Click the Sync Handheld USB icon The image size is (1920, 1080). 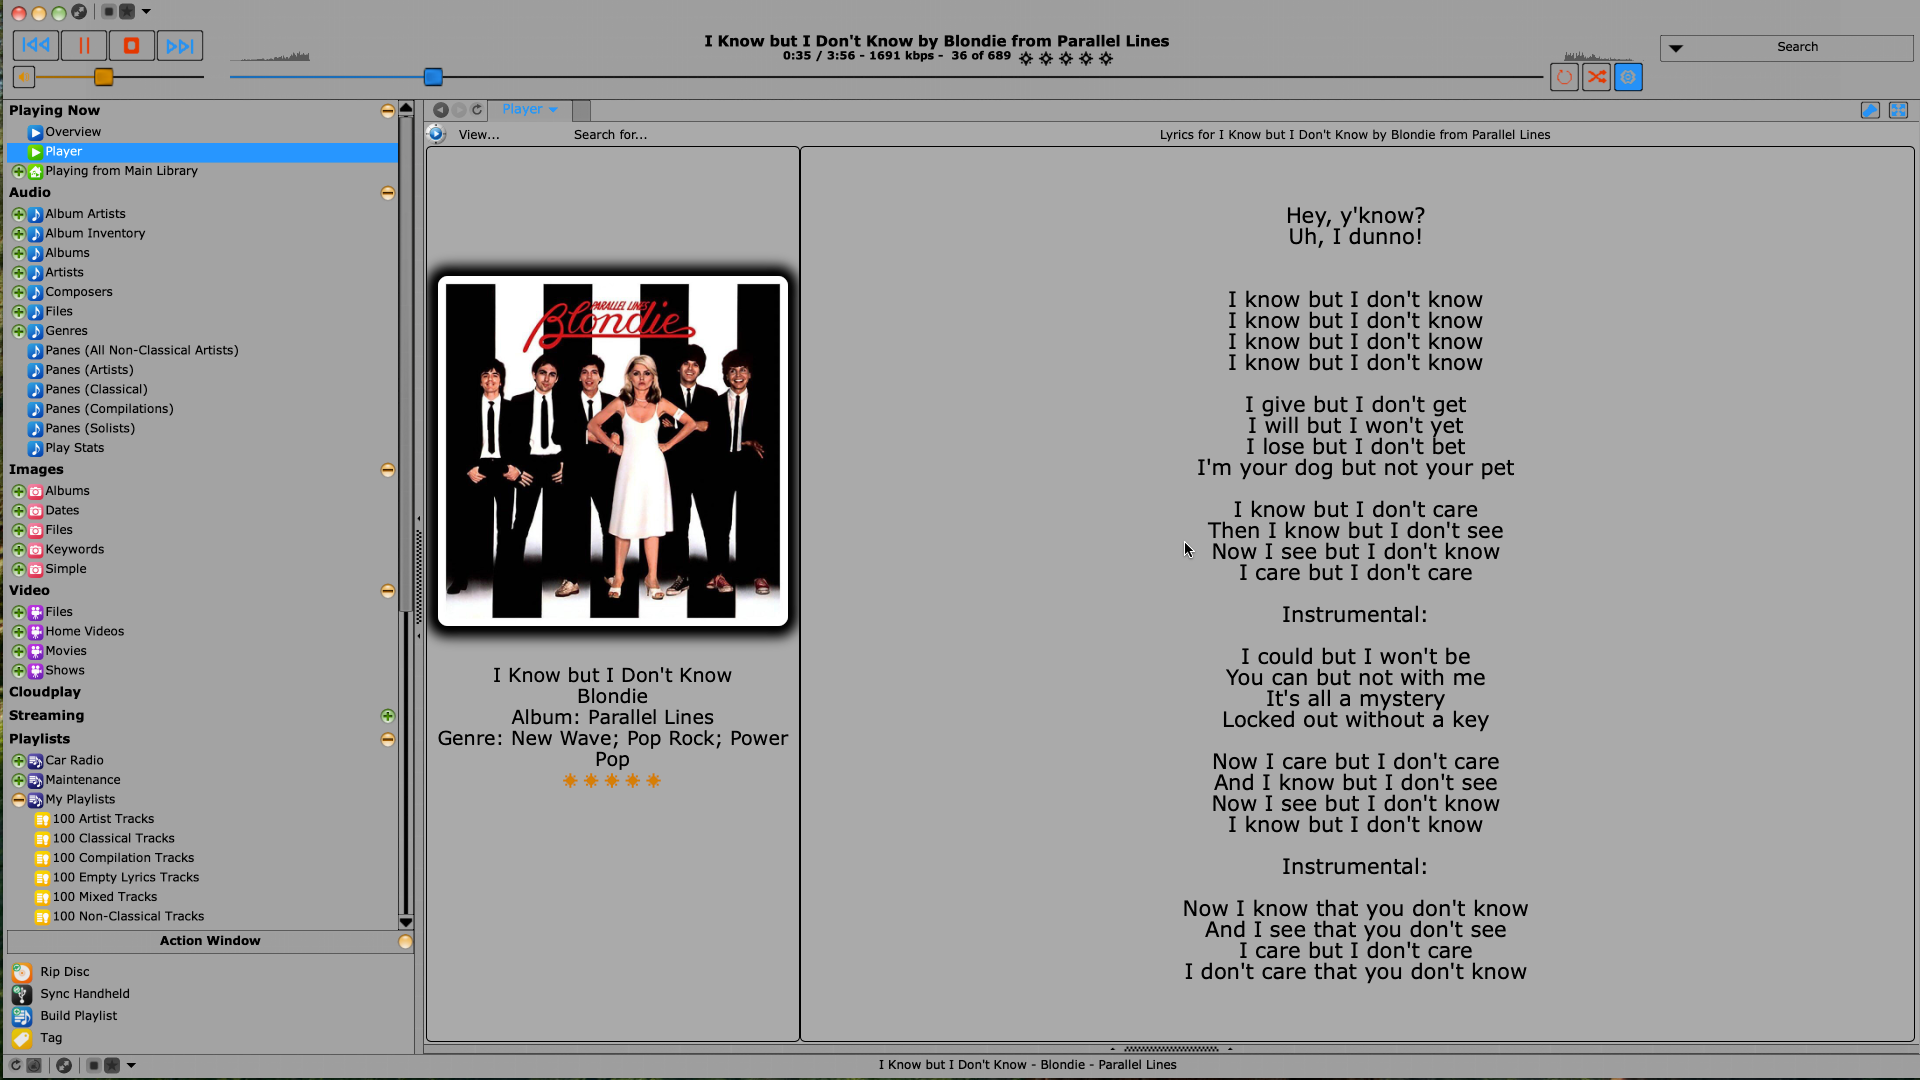pyautogui.click(x=21, y=994)
